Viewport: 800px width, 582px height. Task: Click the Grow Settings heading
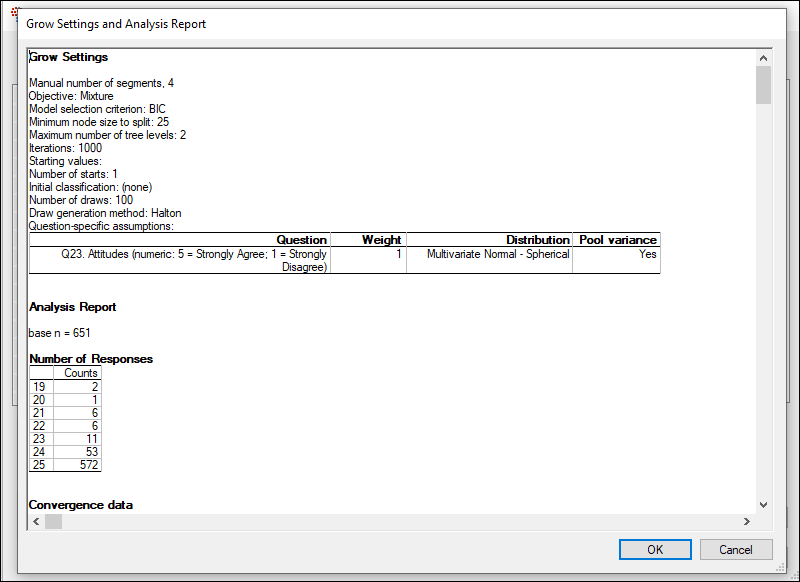[69, 57]
